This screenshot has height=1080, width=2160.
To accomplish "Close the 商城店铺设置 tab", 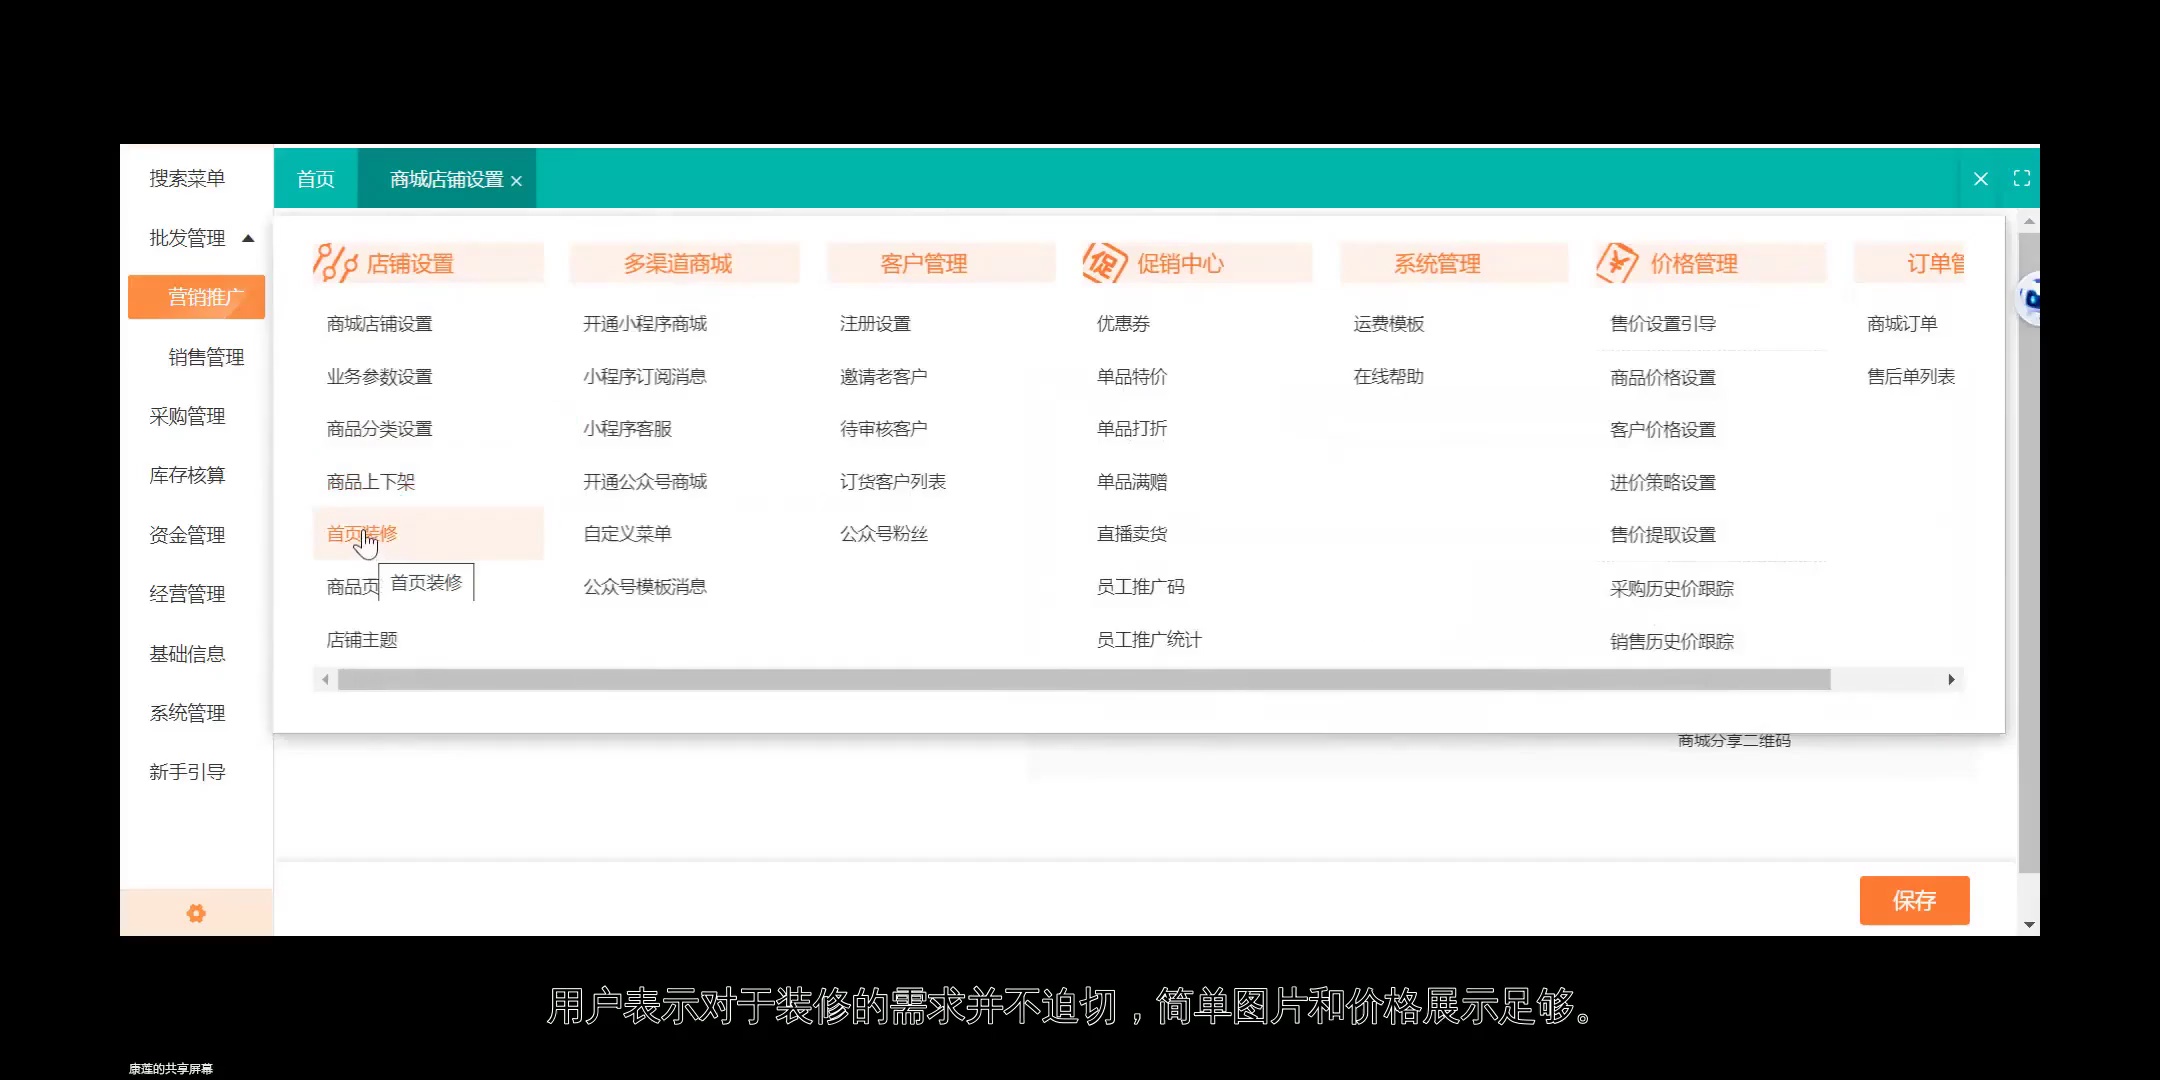I will 517,181.
